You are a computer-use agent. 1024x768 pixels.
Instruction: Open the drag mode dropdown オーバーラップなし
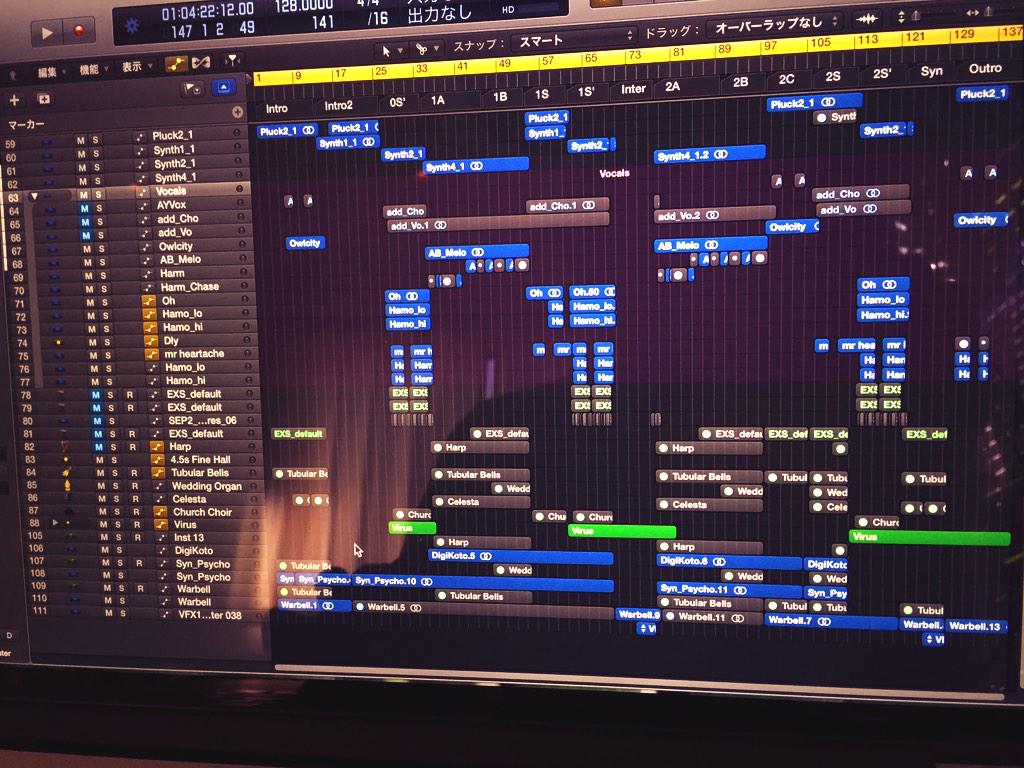coord(774,25)
